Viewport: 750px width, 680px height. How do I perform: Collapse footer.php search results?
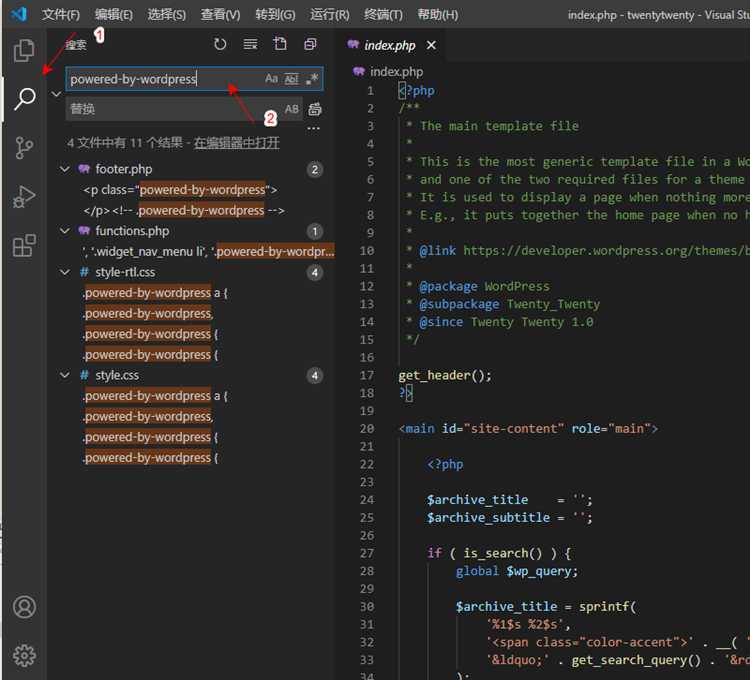click(x=65, y=170)
